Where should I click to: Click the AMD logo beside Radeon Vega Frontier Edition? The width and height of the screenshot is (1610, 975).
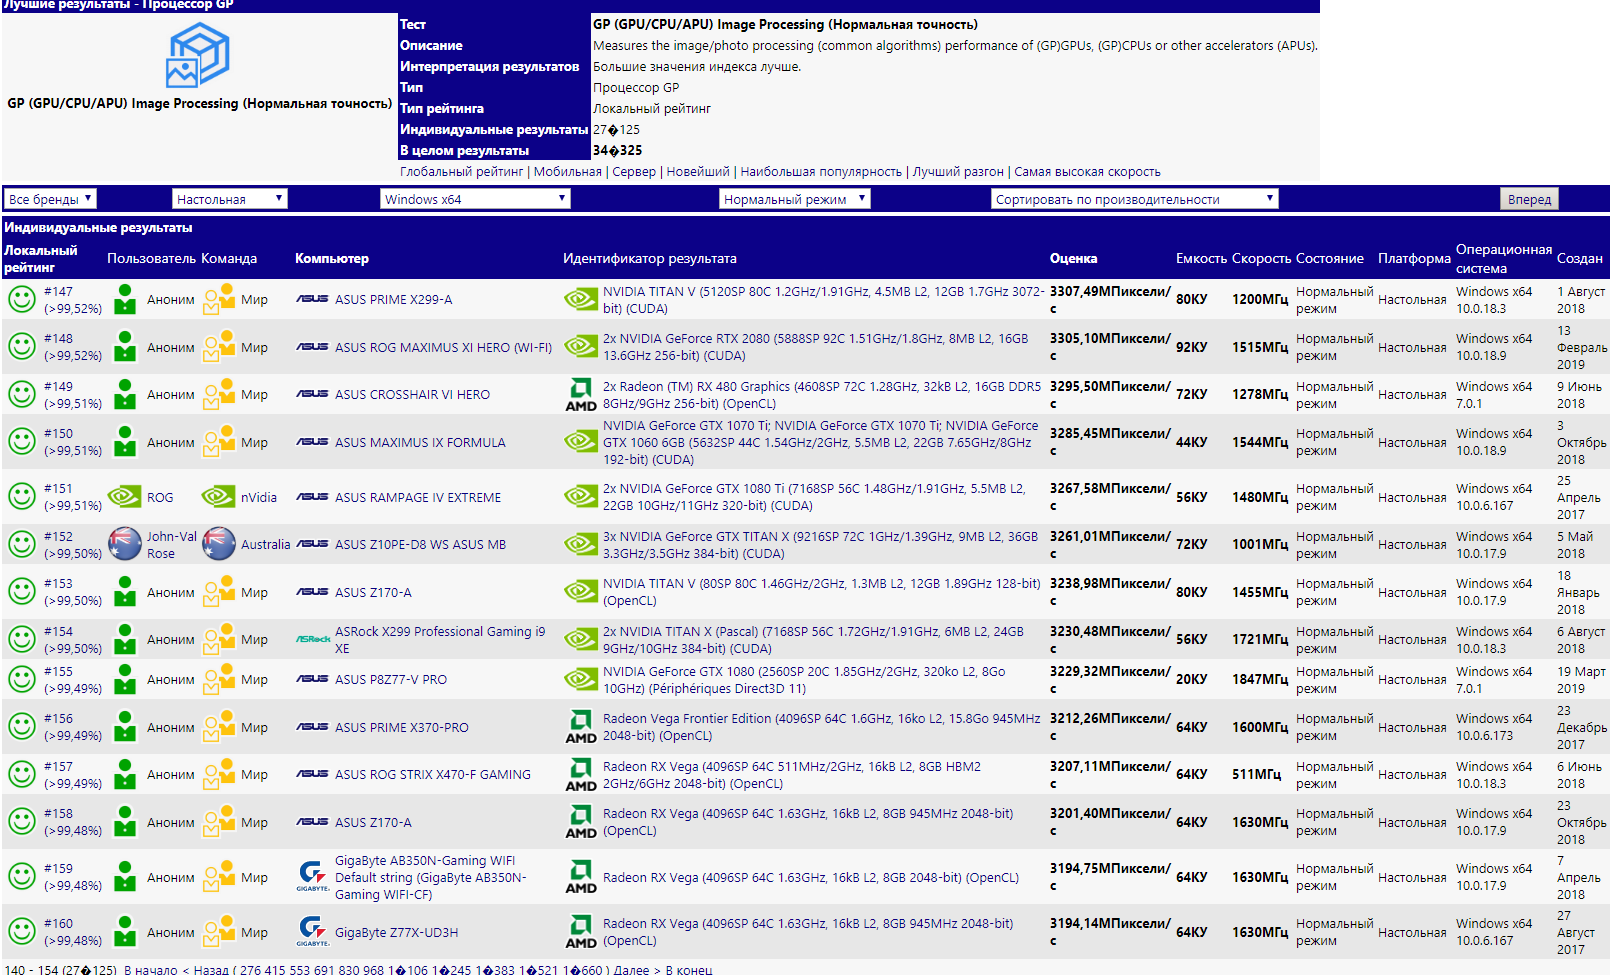581,727
